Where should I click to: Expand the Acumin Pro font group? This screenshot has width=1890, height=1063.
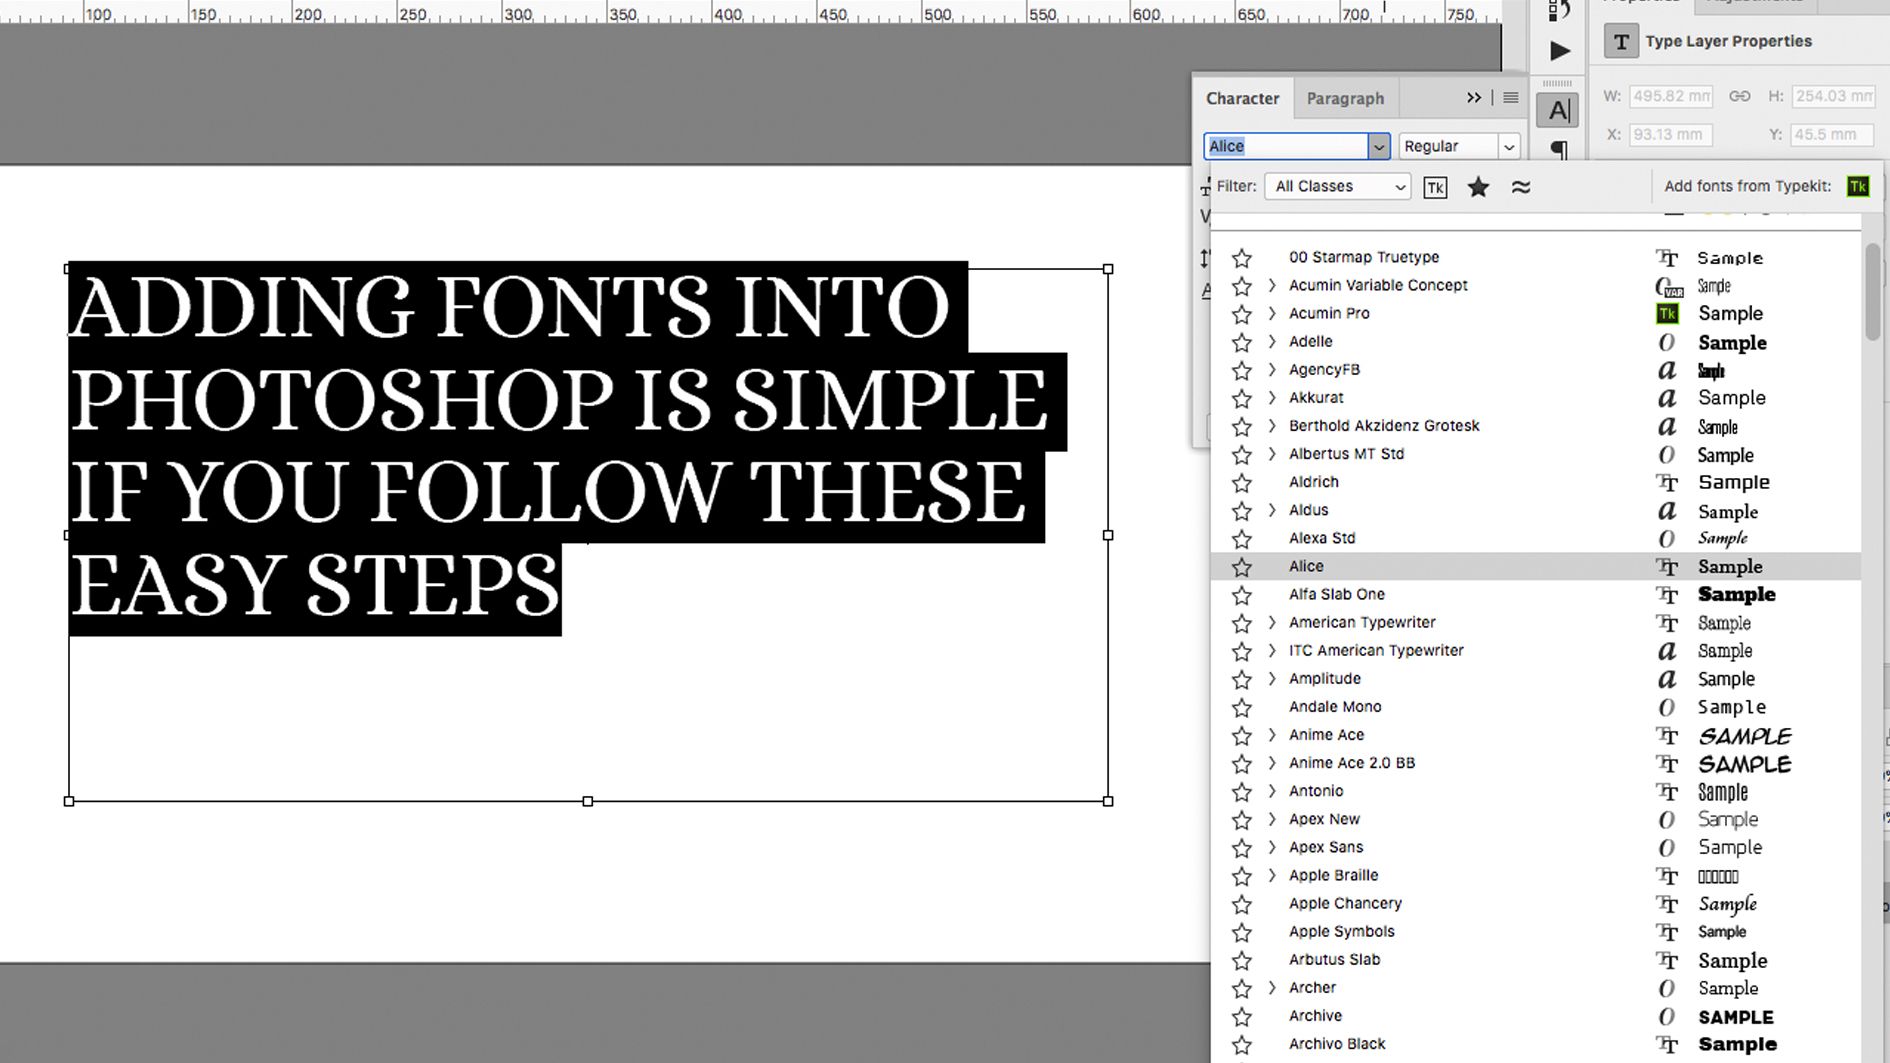[1271, 313]
